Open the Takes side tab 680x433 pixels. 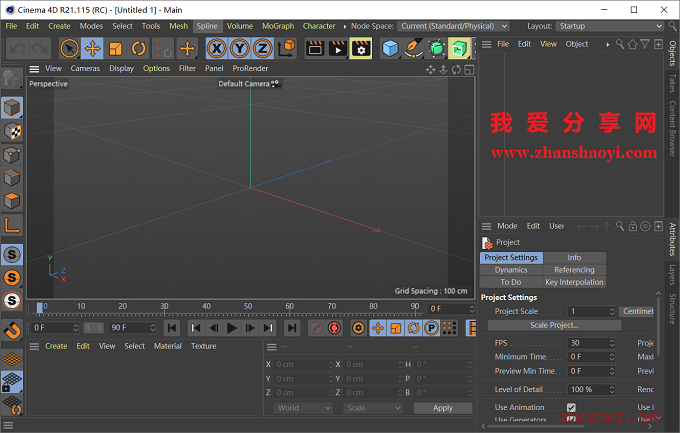672,83
